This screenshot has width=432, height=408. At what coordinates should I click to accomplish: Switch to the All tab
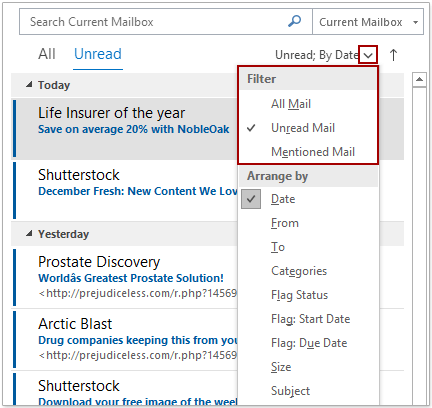coord(47,54)
